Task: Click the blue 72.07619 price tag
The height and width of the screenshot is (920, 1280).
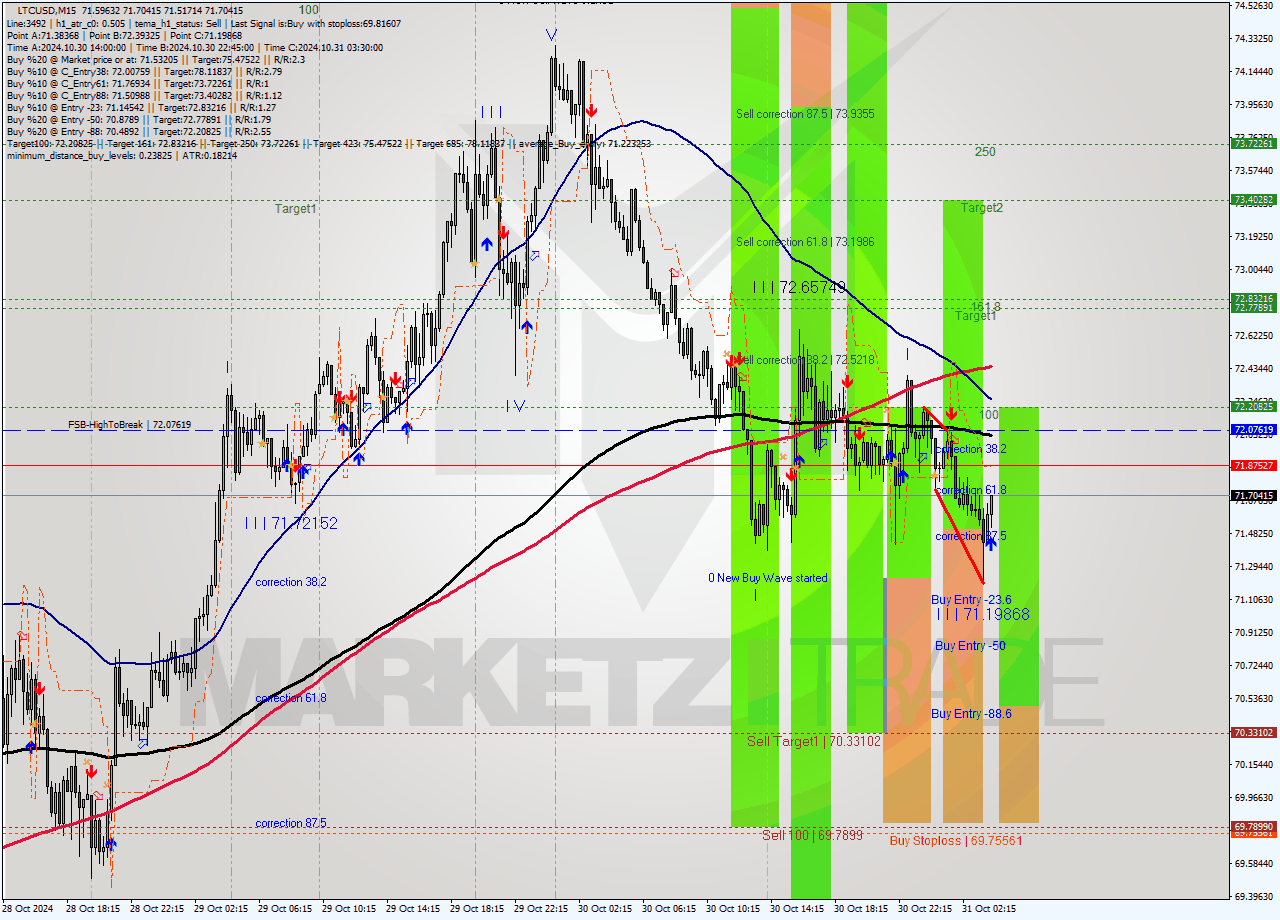Action: (1253, 430)
